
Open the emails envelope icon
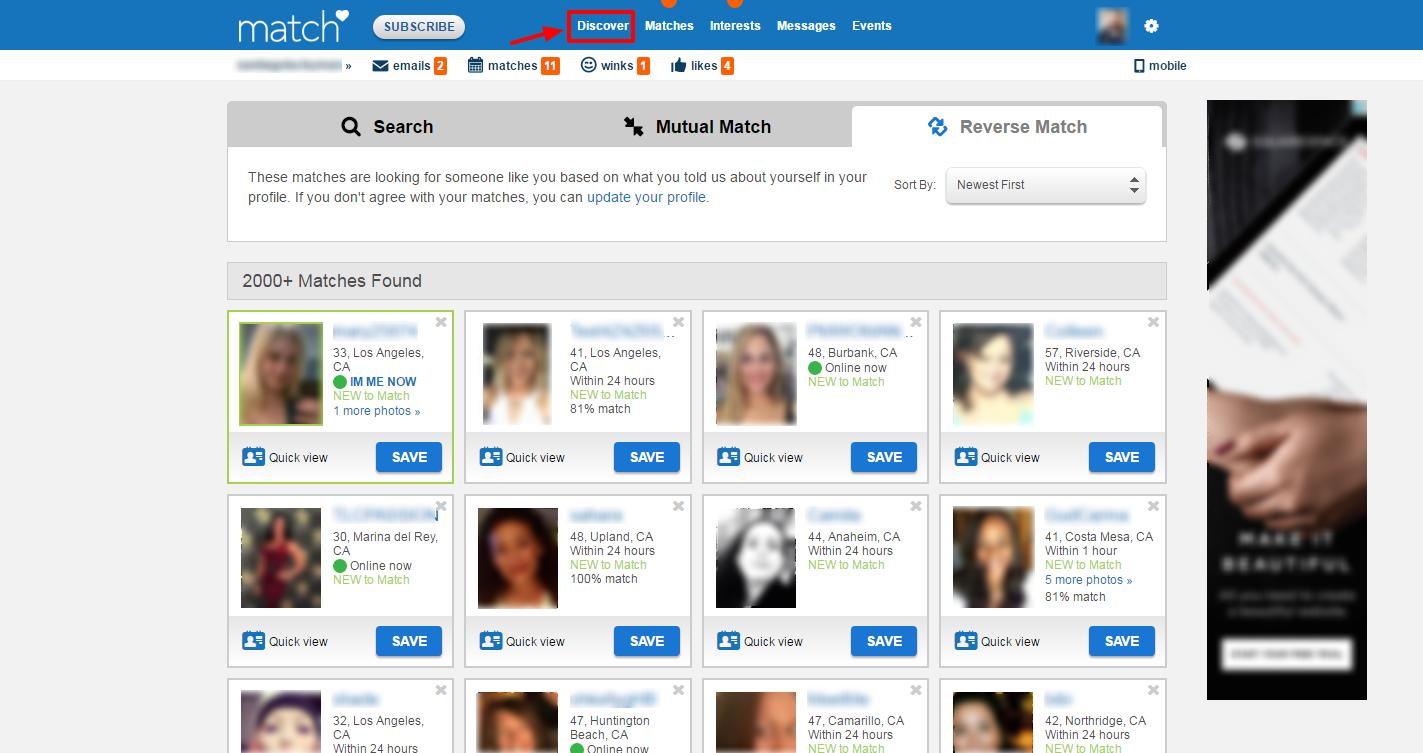pyautogui.click(x=380, y=66)
